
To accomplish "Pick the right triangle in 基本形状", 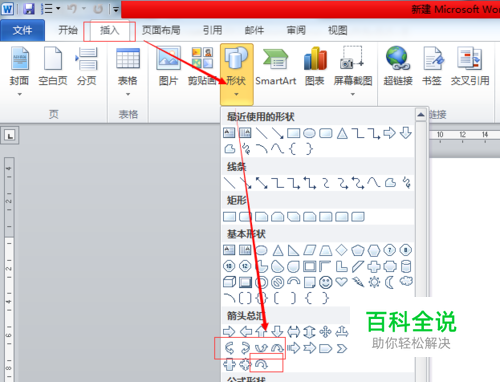I will (293, 250).
